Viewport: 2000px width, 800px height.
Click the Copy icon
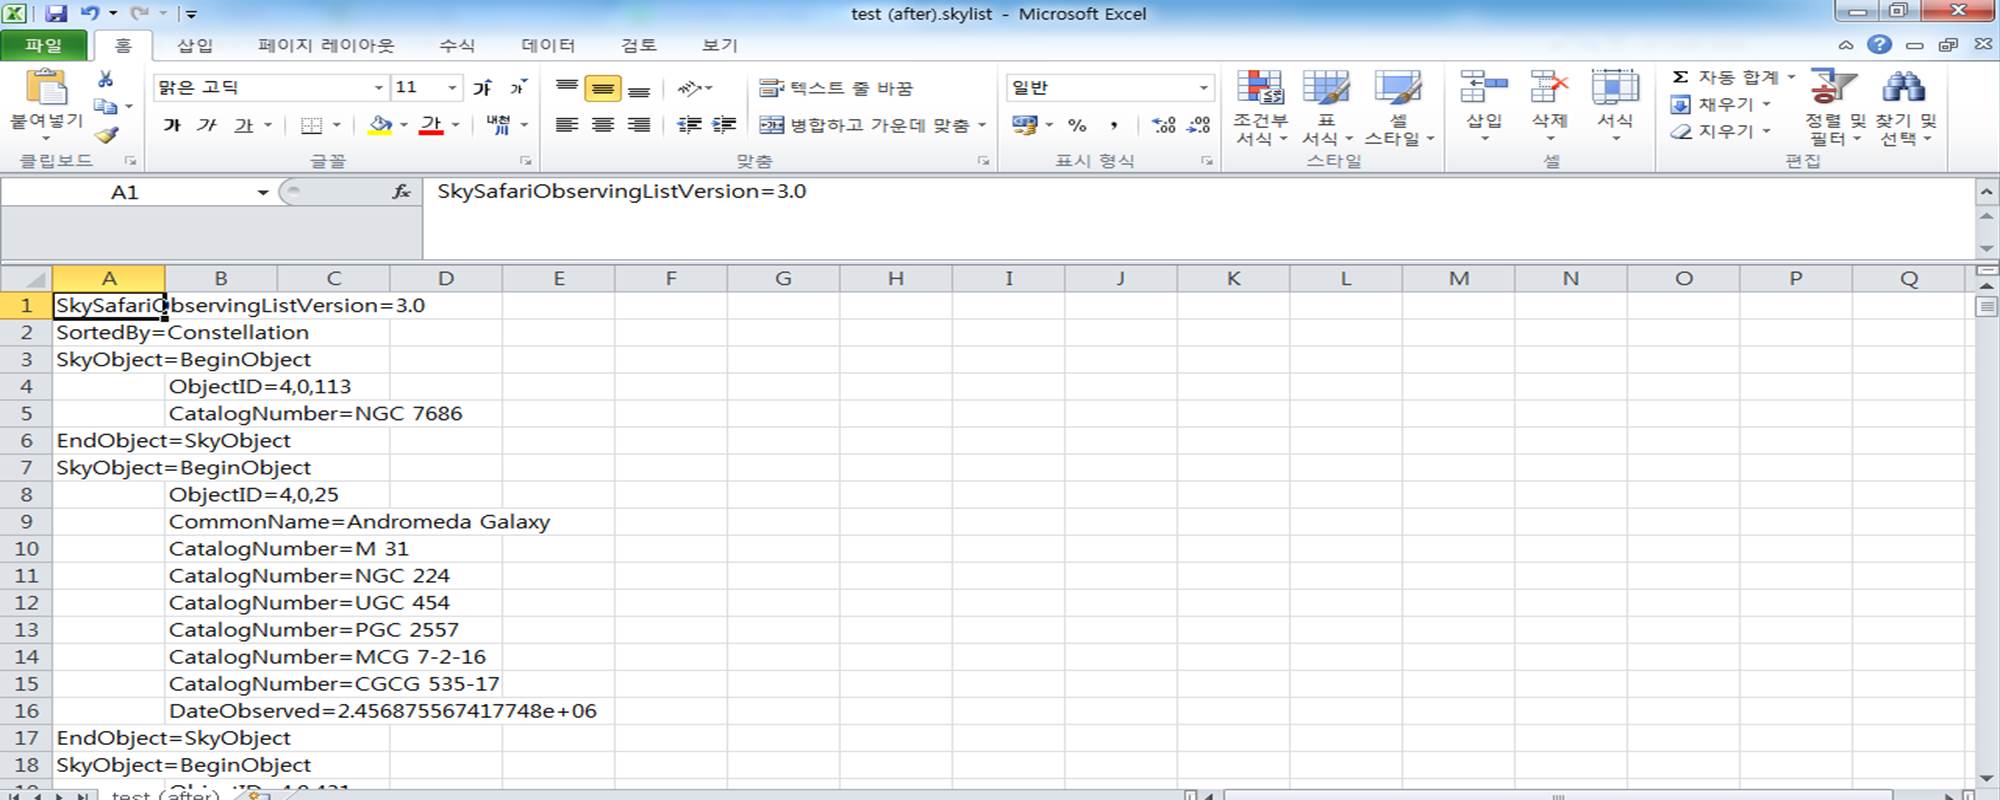(x=105, y=106)
